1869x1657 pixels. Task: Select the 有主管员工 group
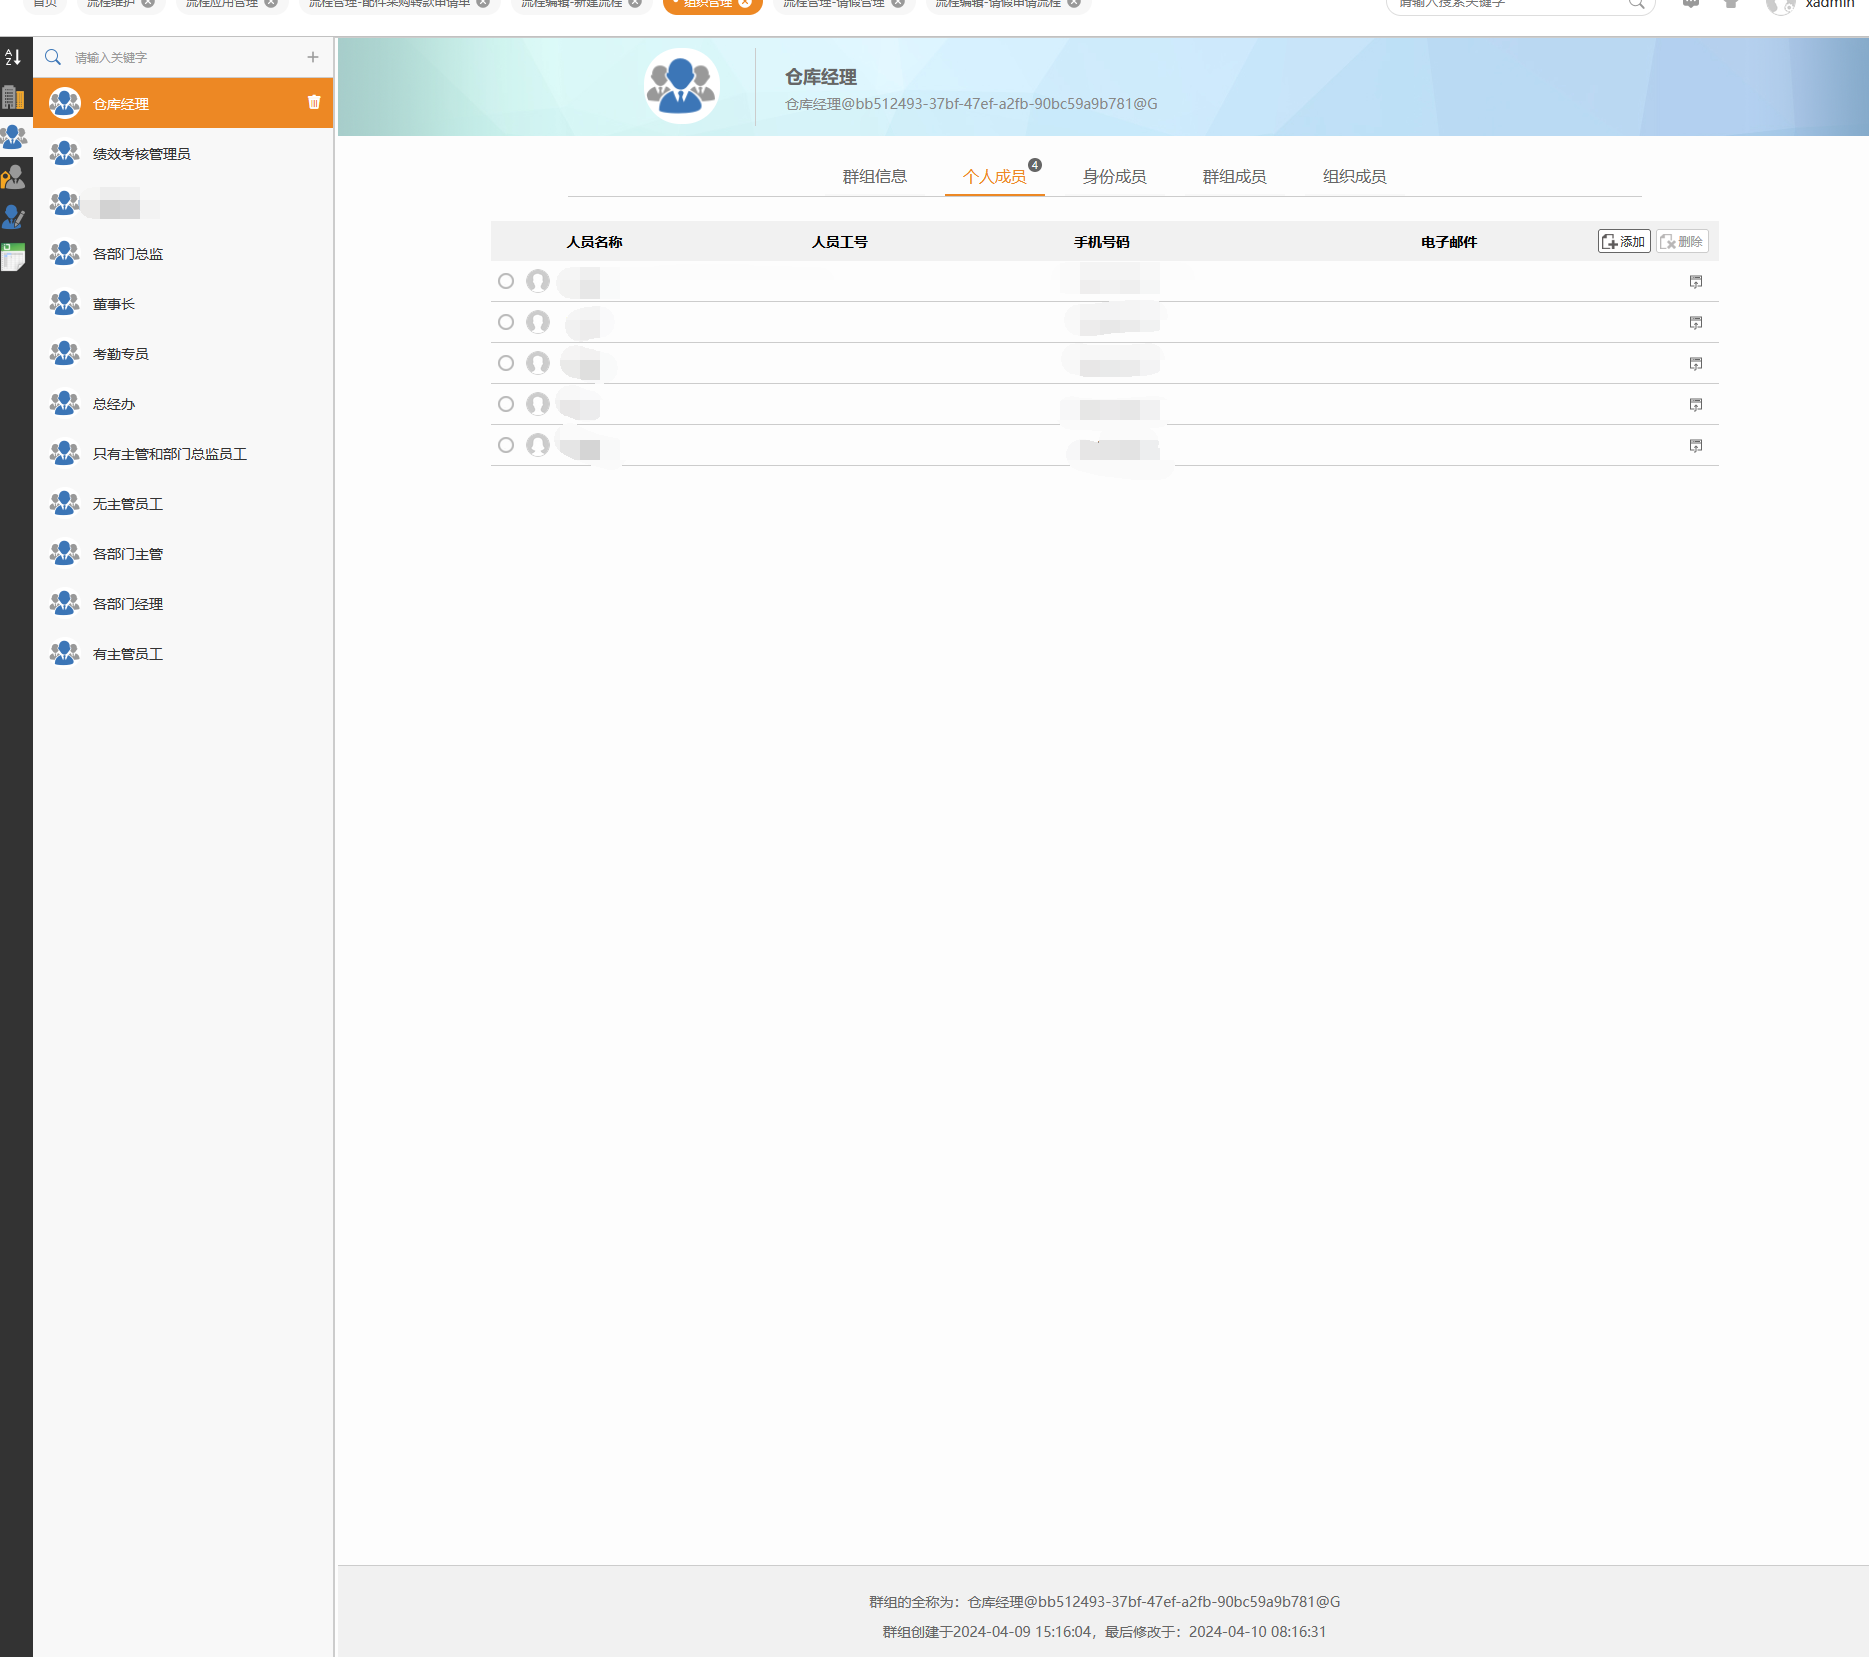(183, 653)
